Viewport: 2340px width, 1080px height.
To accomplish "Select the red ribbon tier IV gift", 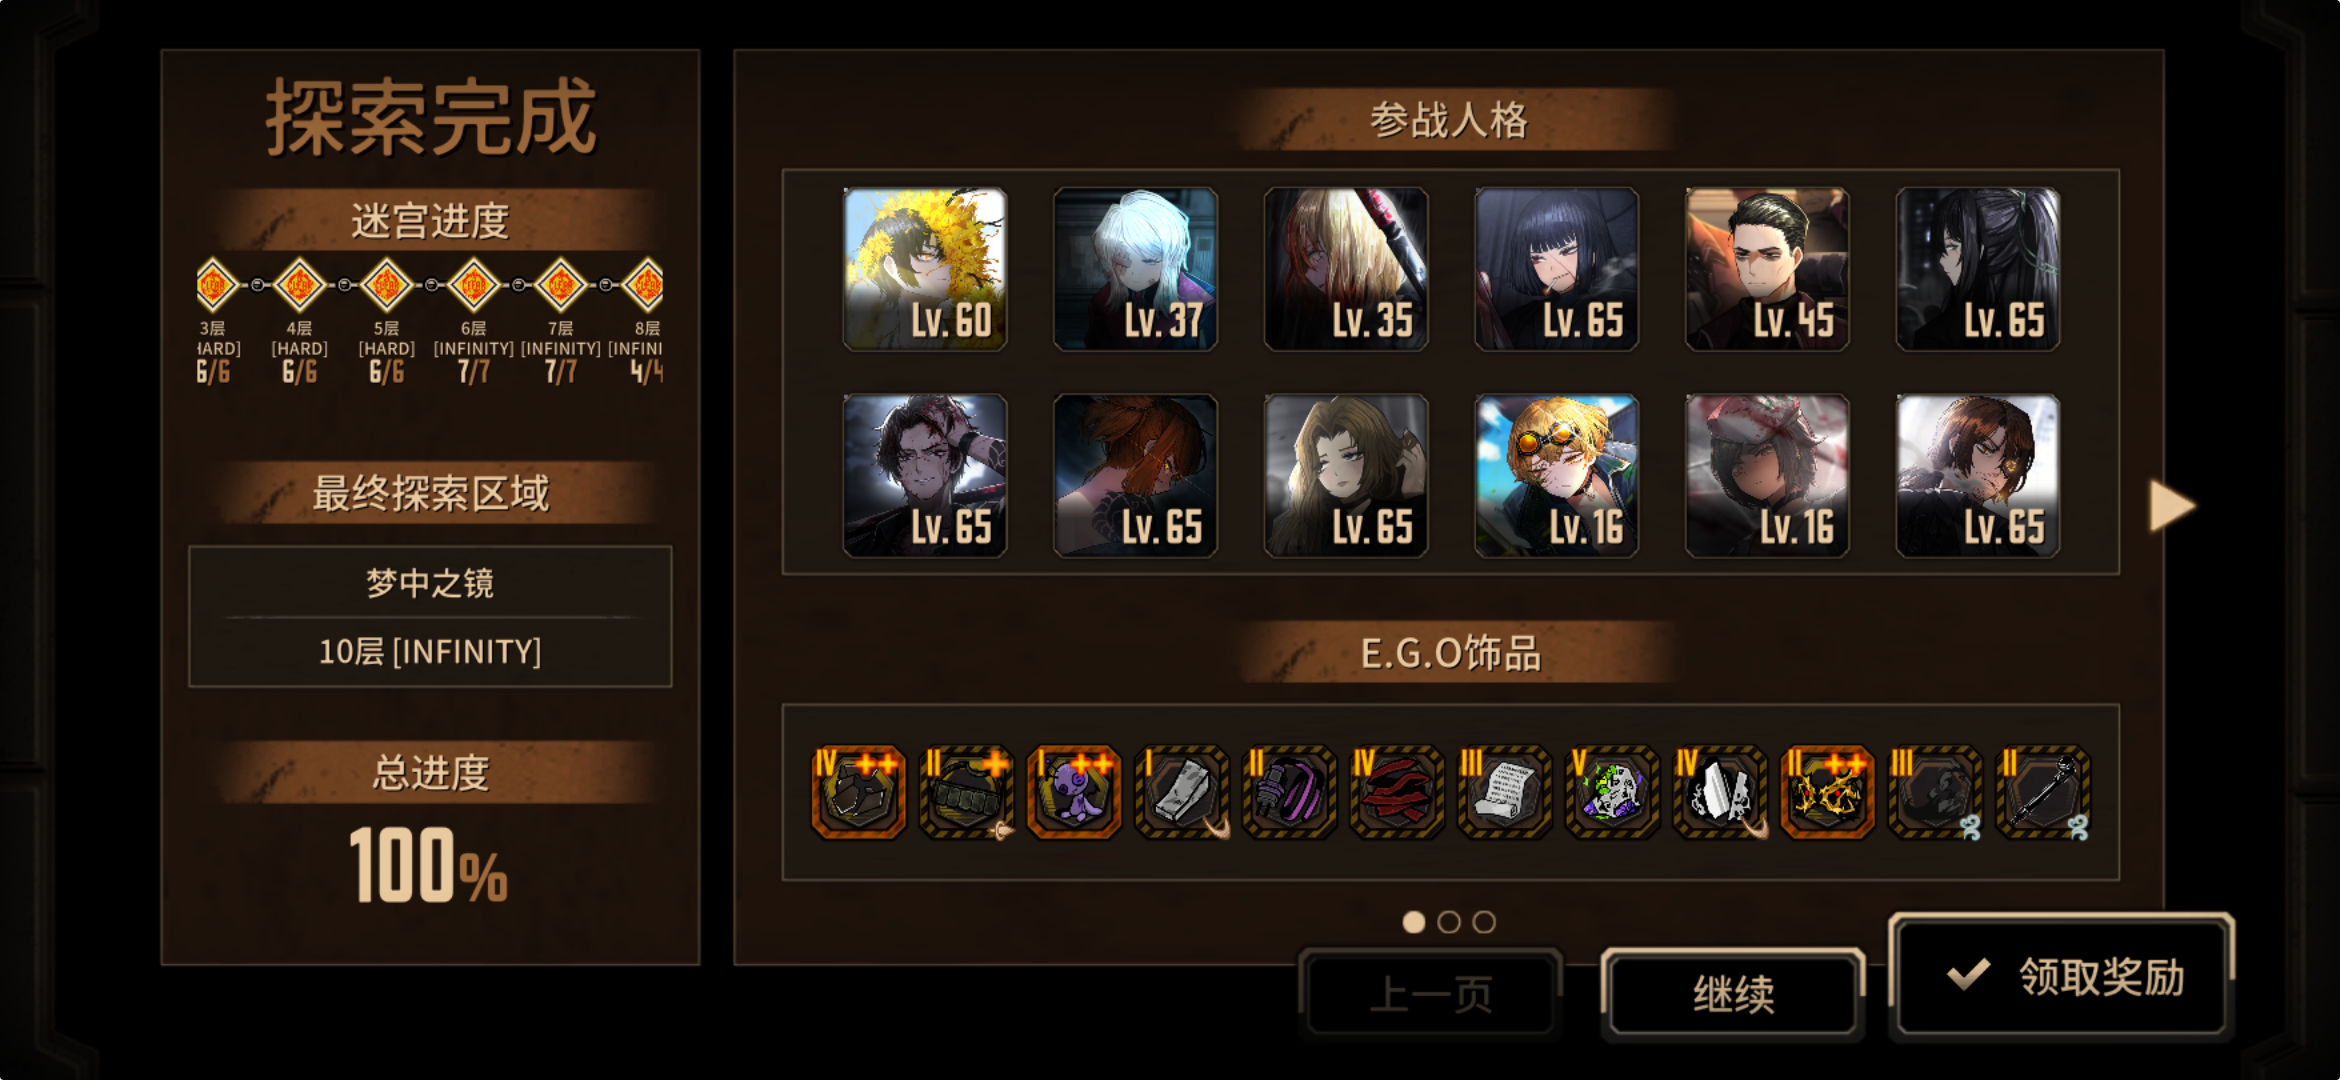I will pos(1397,792).
